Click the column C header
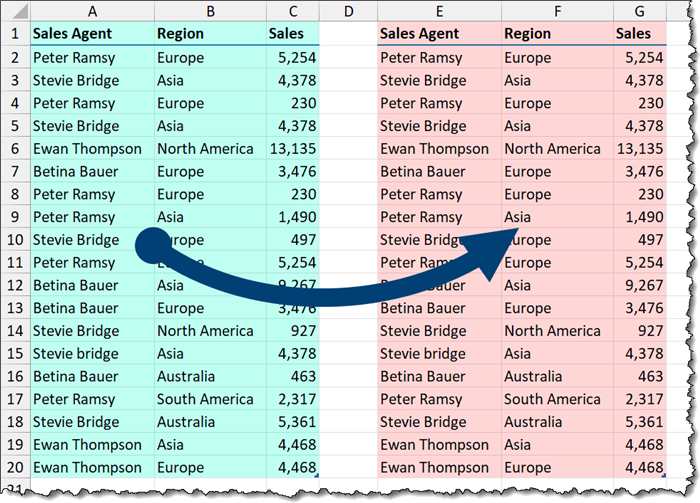Screen dimensions: 700x503 tap(292, 11)
